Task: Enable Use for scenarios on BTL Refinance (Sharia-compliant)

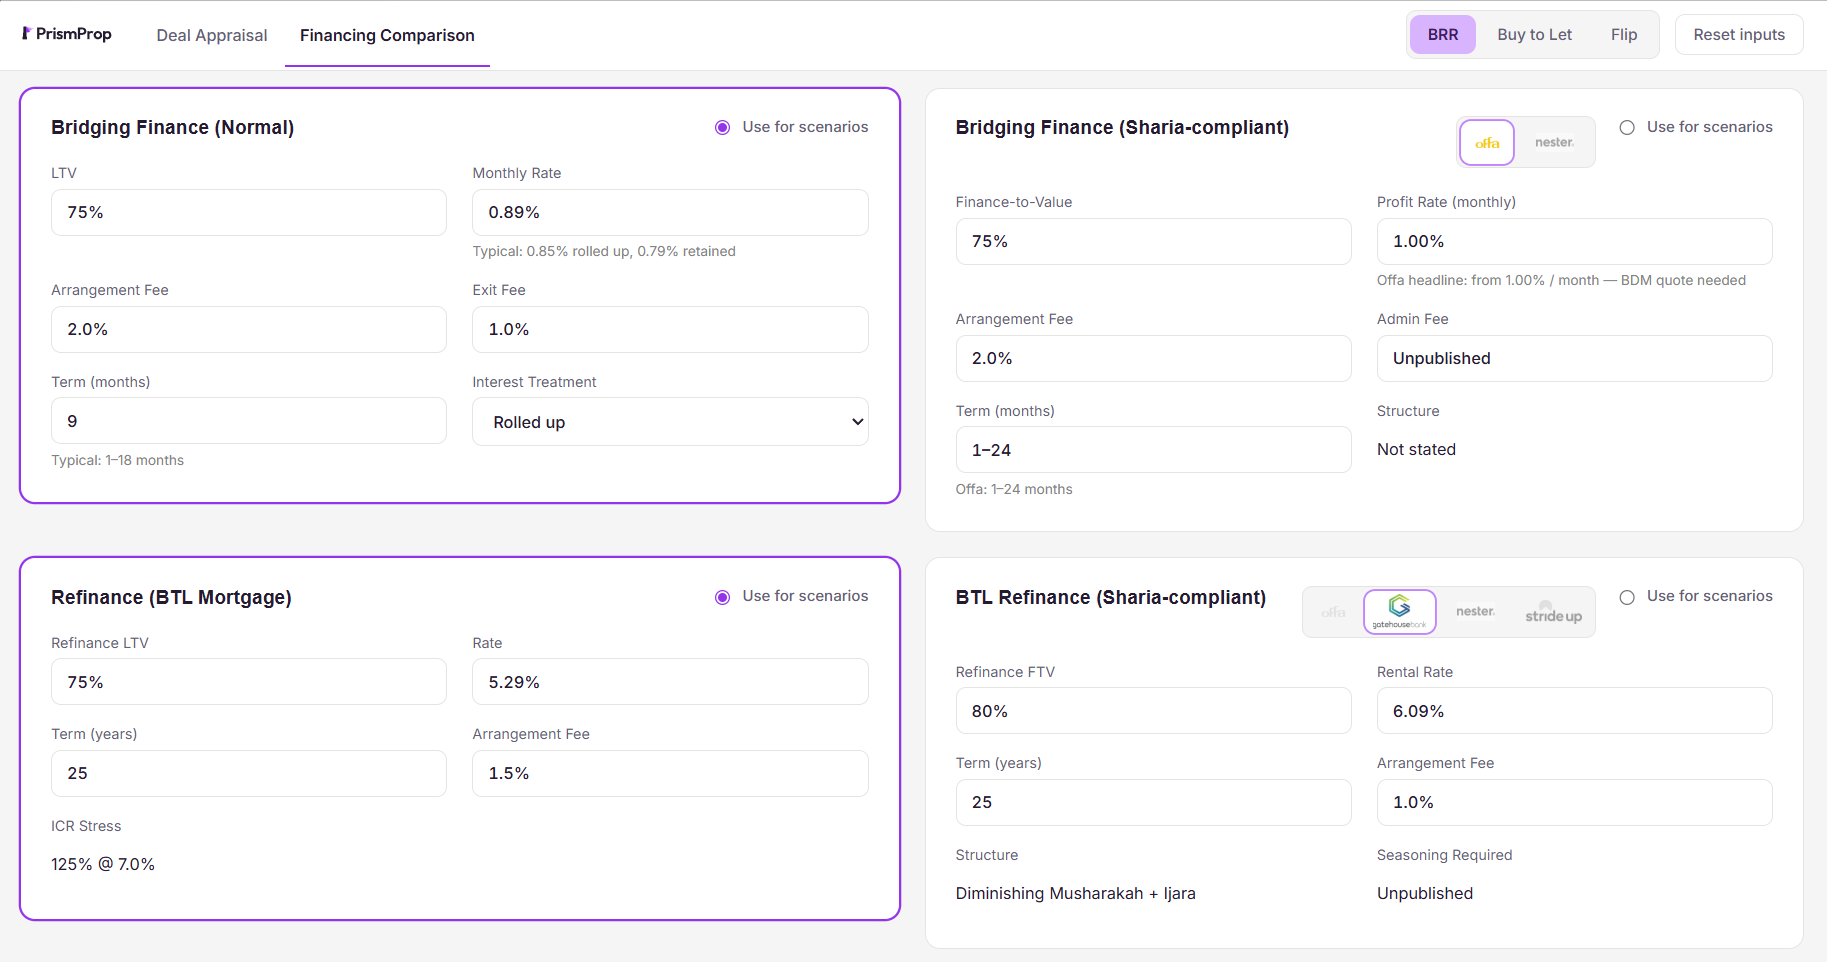Action: [1627, 597]
